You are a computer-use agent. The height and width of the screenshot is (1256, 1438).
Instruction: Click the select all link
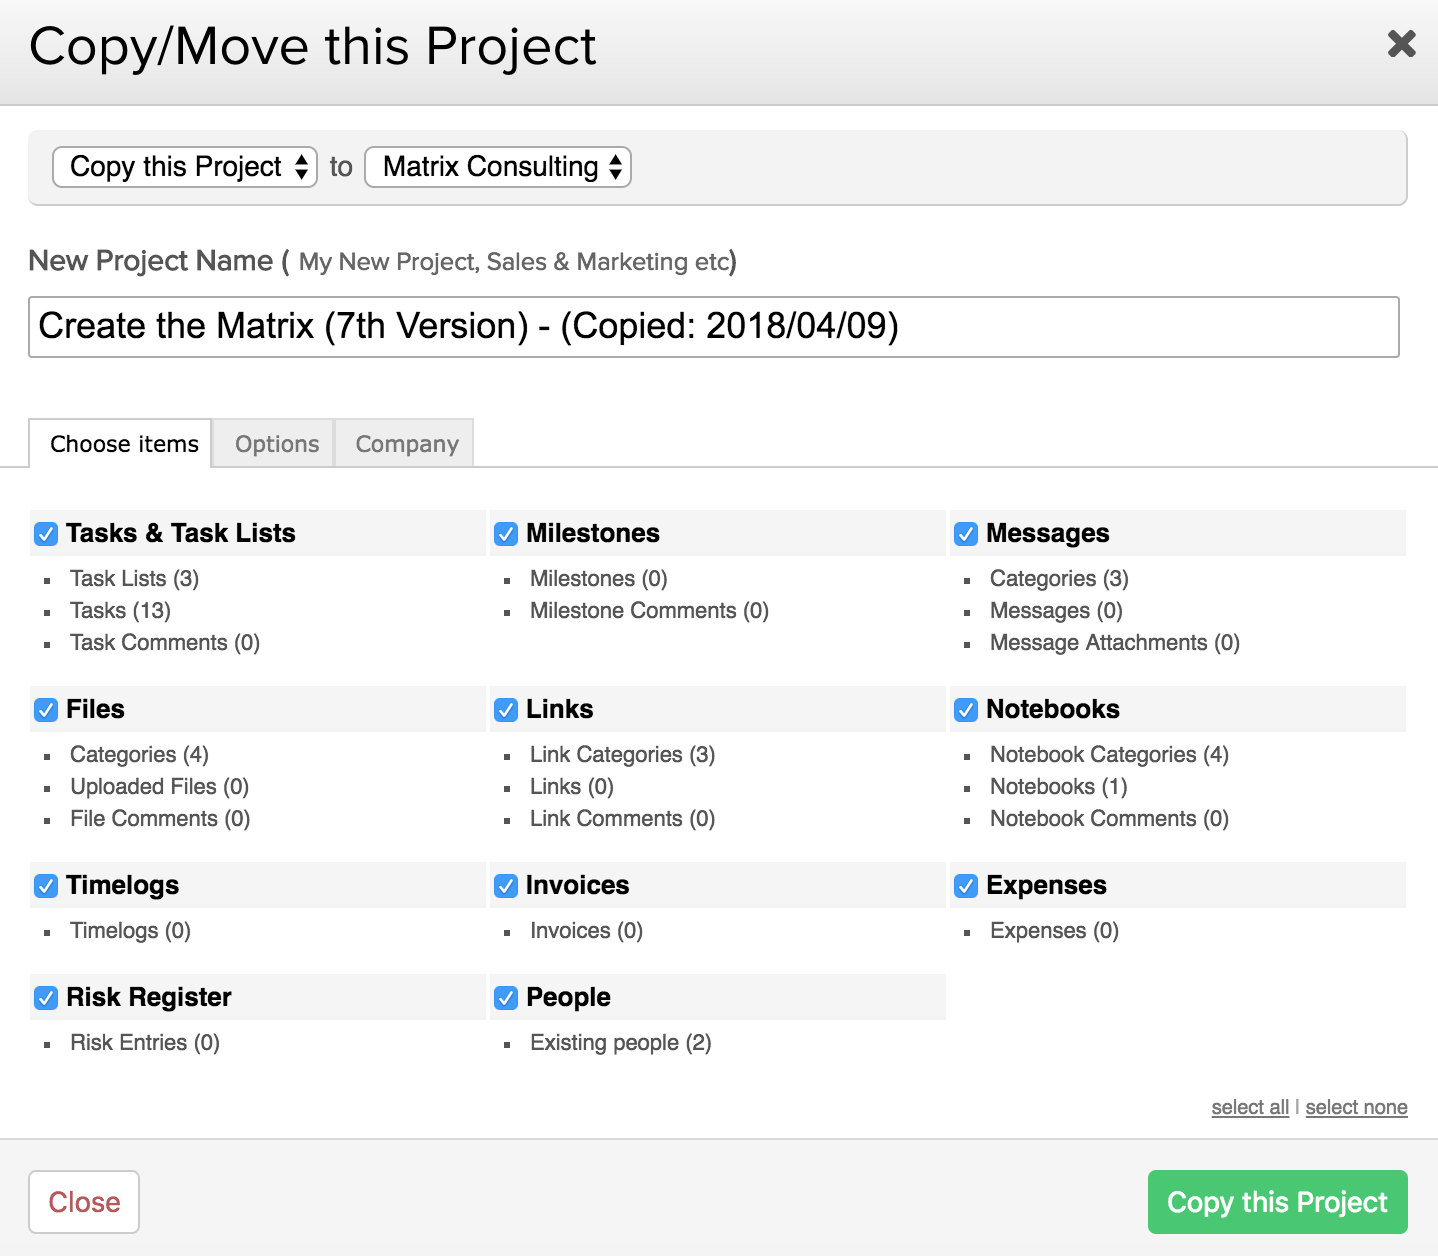[x=1250, y=1107]
